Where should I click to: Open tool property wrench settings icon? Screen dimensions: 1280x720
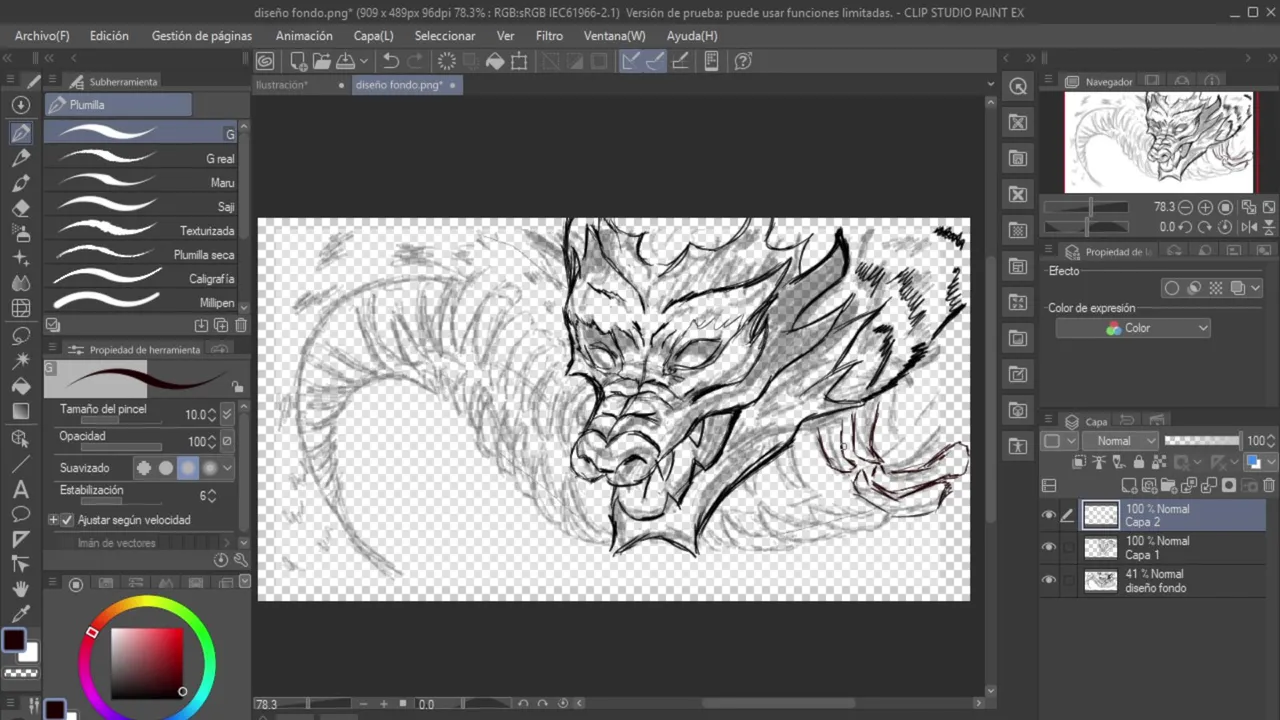240,560
